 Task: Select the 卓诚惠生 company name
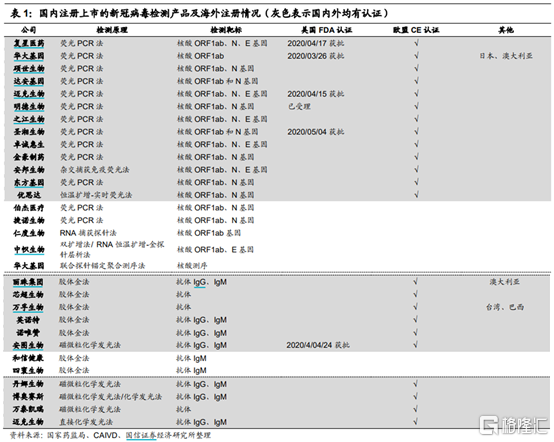point(29,145)
